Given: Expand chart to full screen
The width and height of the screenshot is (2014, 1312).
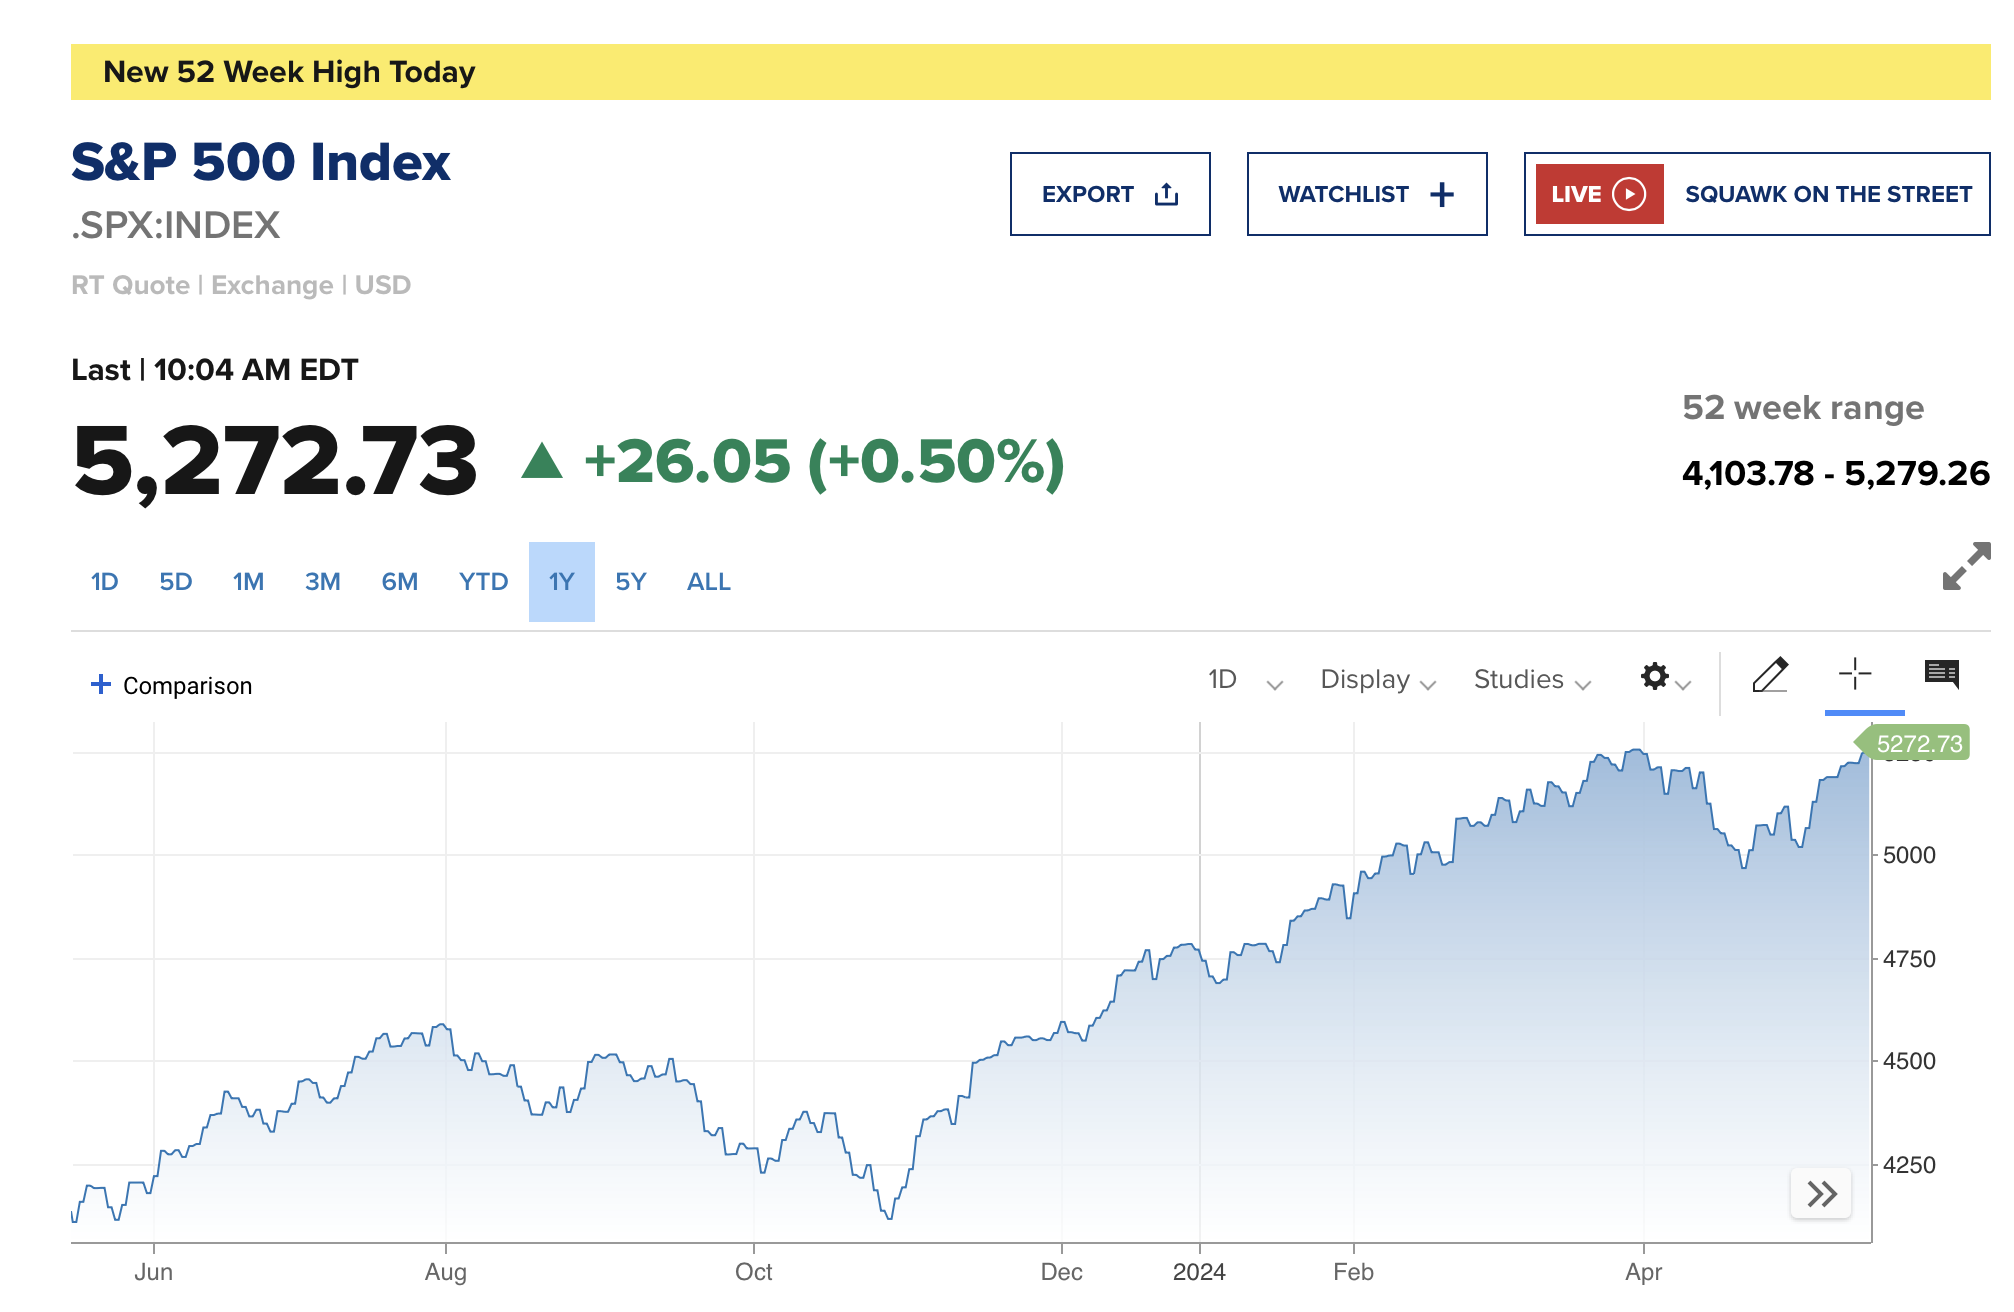Looking at the screenshot, I should [x=1966, y=566].
